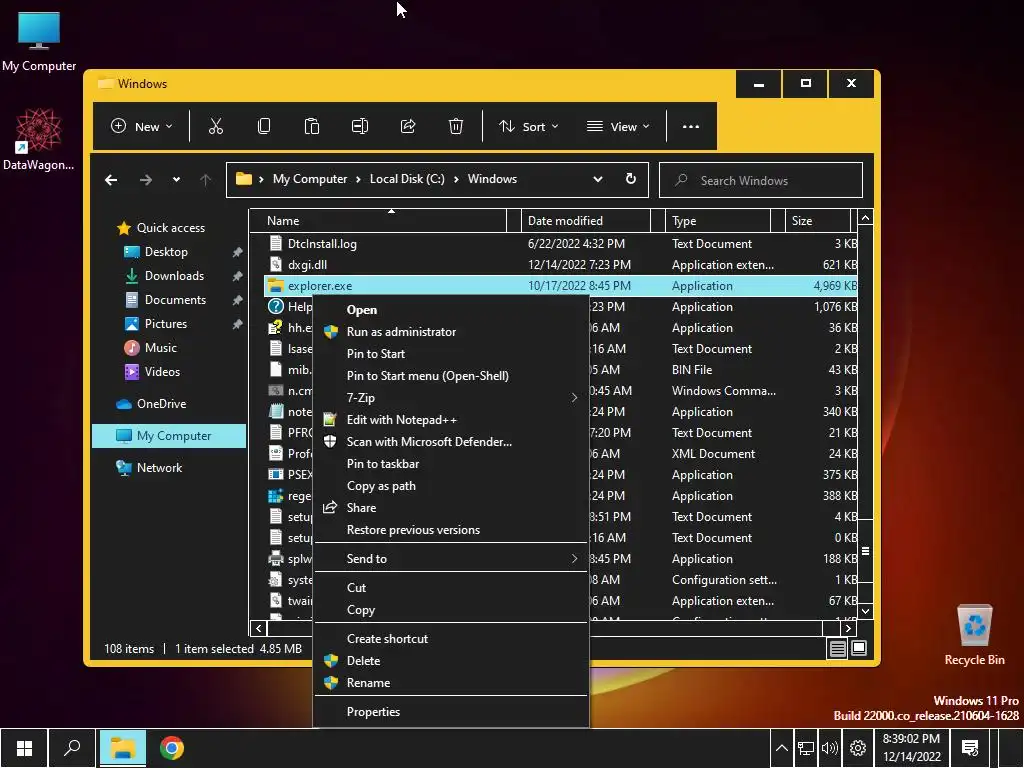
Task: Open OneDrive in navigation pane
Action: (x=161, y=404)
